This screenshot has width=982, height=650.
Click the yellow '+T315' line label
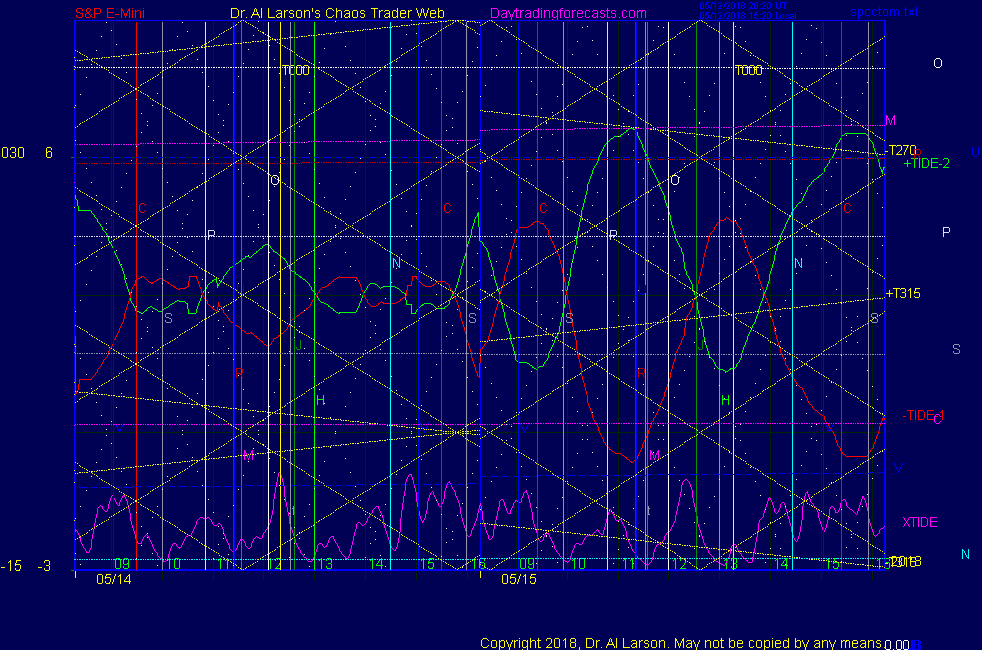(x=902, y=293)
